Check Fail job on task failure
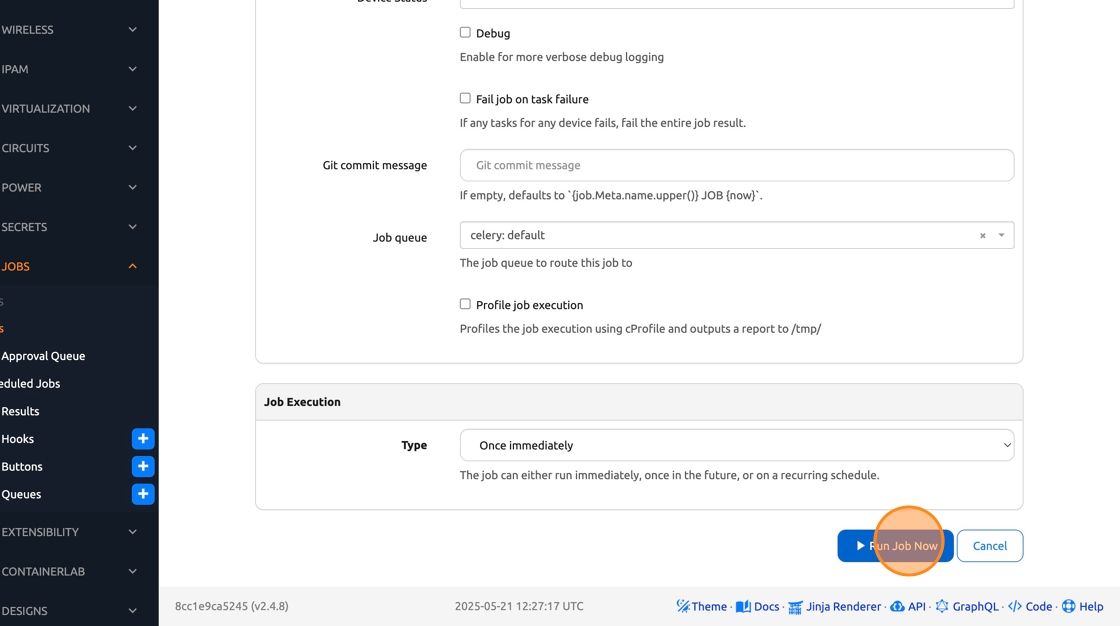This screenshot has width=1120, height=626. [465, 99]
